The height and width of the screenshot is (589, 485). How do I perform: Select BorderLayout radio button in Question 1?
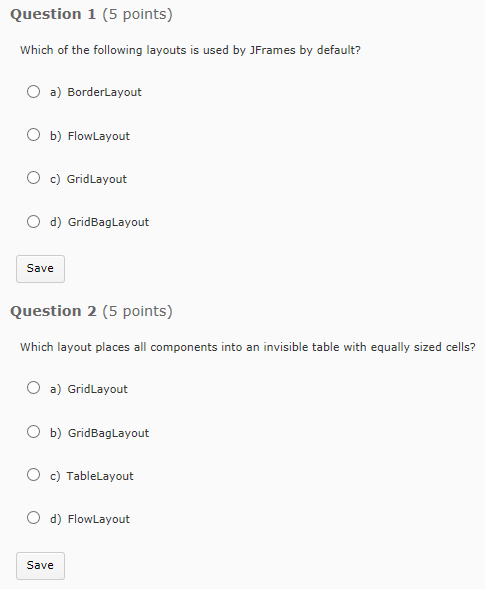[33, 91]
